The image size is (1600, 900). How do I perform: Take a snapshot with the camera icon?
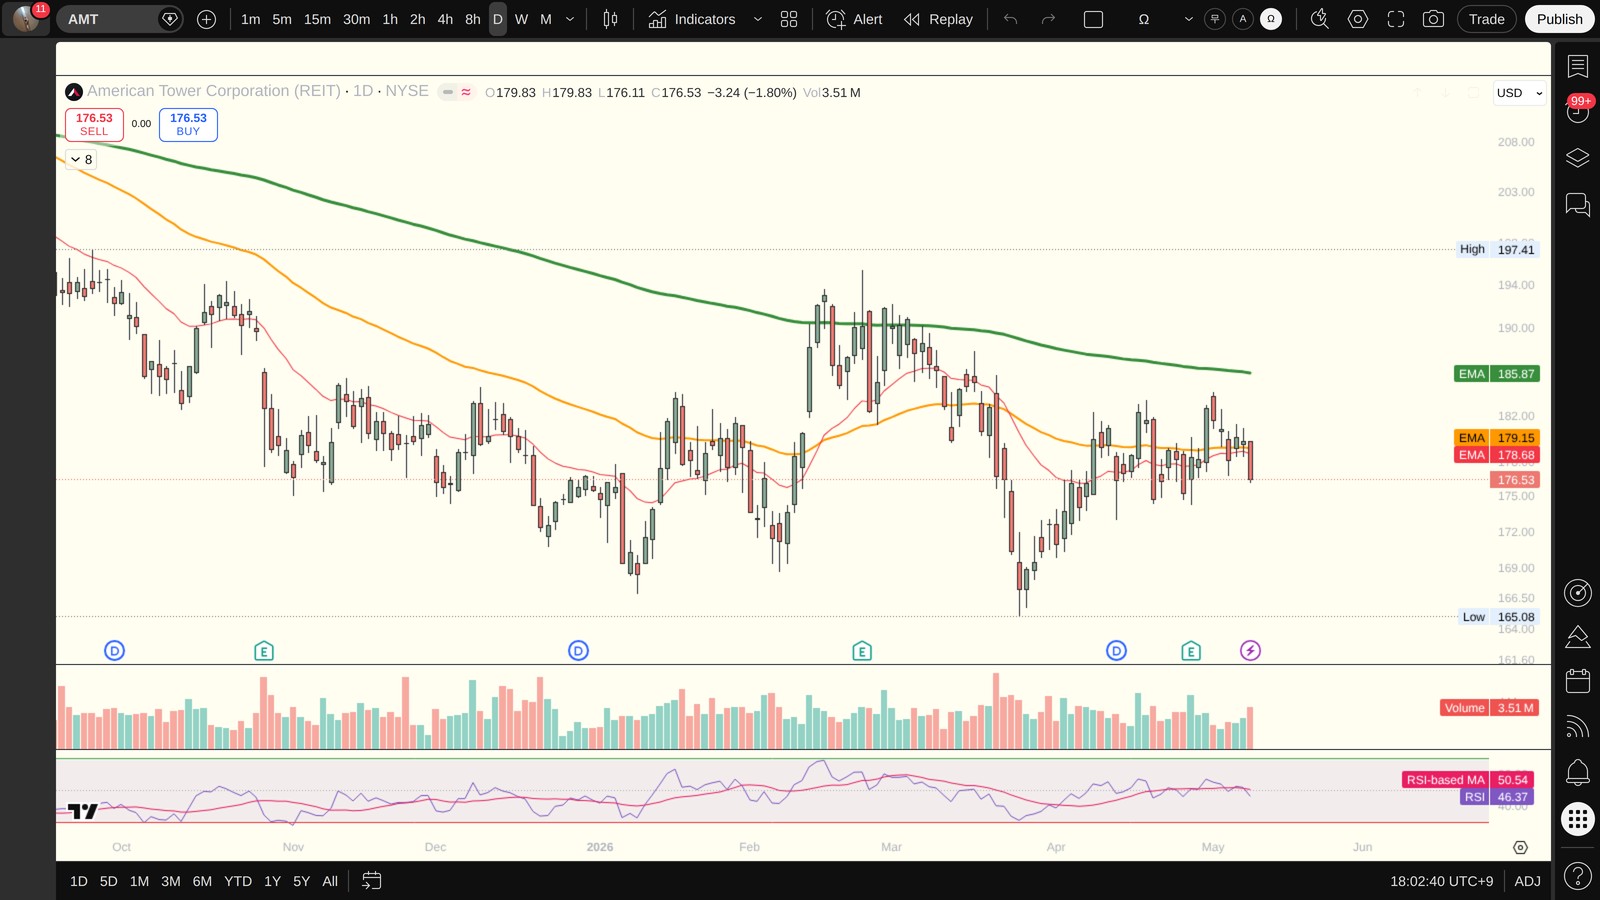click(x=1433, y=19)
